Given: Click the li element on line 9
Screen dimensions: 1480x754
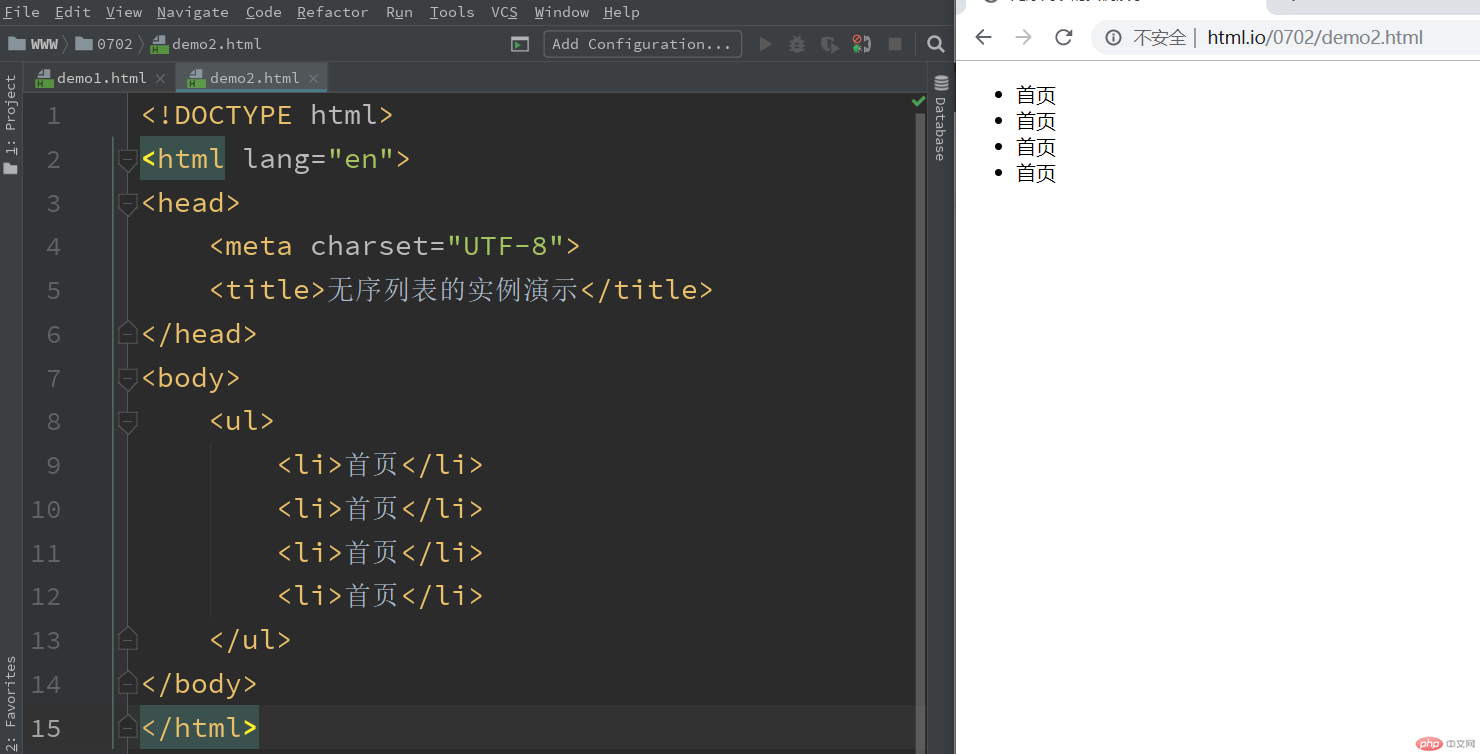Looking at the screenshot, I should click(x=380, y=465).
